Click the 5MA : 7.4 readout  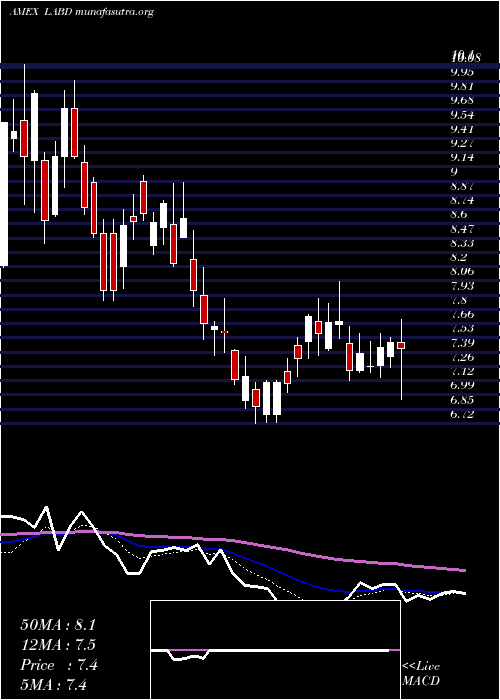pyautogui.click(x=54, y=685)
